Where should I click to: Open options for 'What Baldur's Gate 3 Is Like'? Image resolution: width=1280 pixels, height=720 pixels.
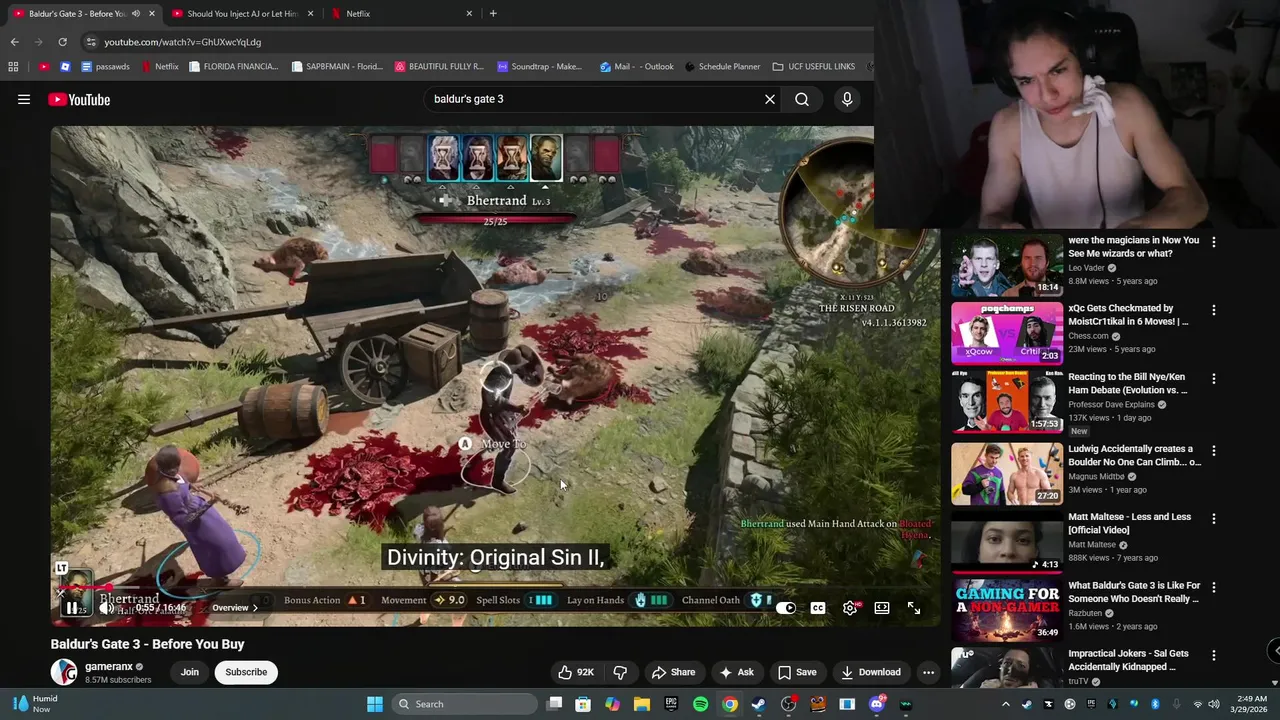point(1214,587)
